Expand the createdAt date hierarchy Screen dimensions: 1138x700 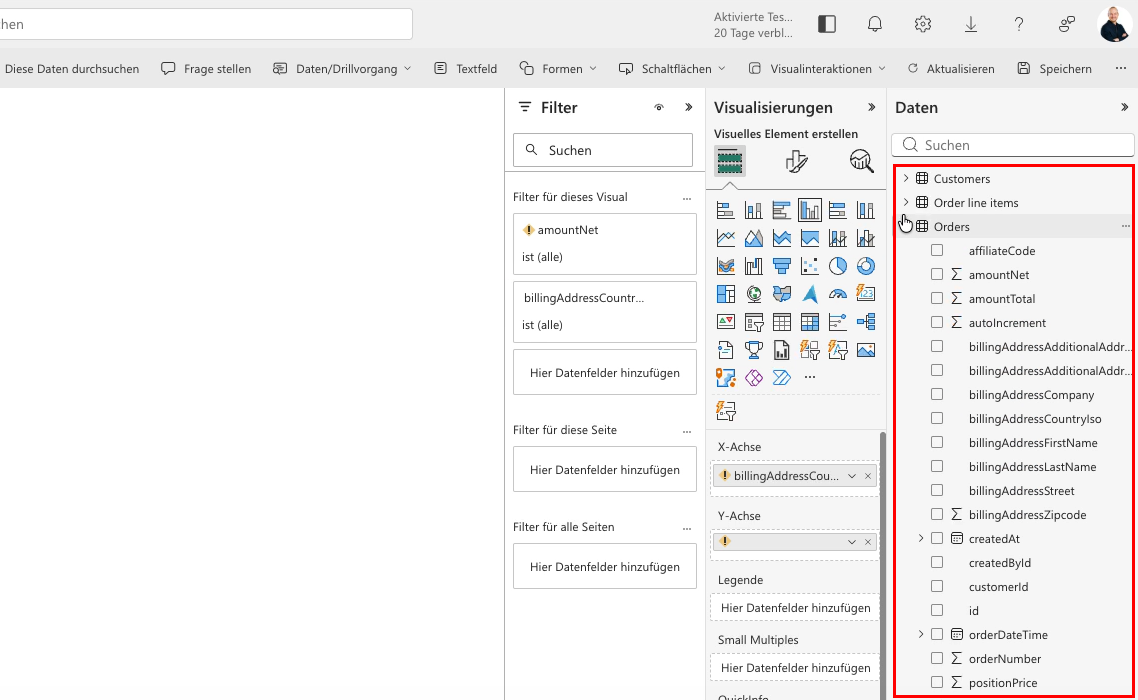pyautogui.click(x=921, y=538)
